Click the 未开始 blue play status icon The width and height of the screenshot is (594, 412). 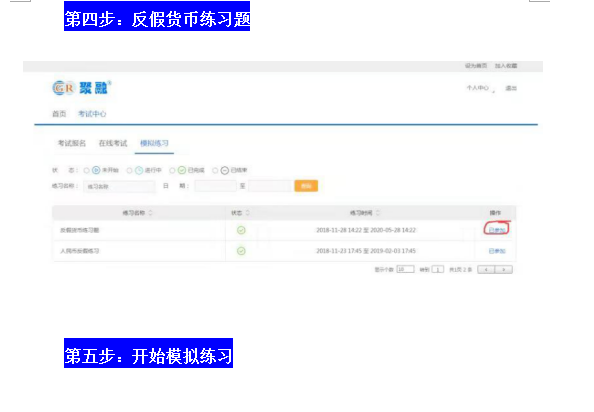click(x=96, y=170)
